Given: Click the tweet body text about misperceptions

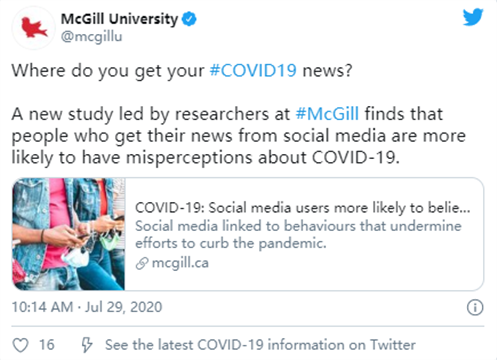Looking at the screenshot, I should click(x=239, y=136).
